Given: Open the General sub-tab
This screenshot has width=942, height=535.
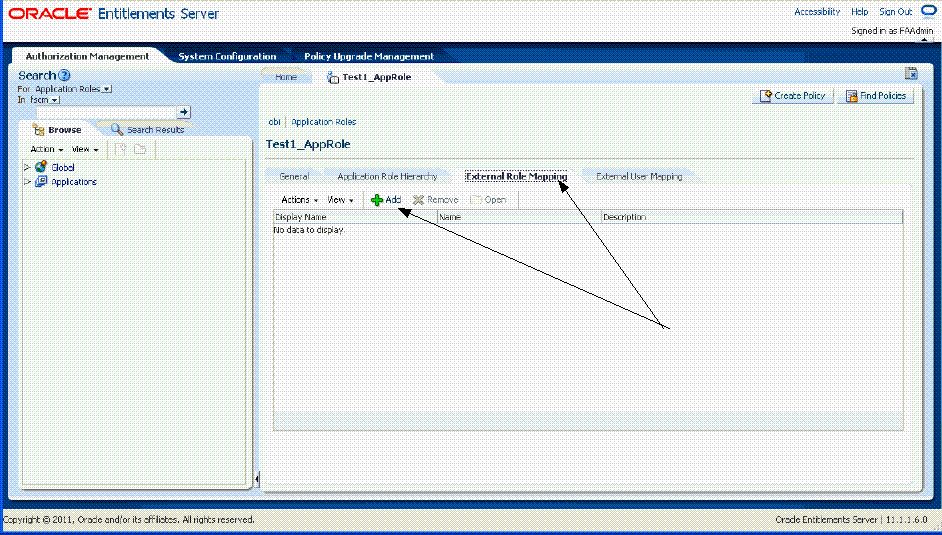Looking at the screenshot, I should tap(294, 177).
